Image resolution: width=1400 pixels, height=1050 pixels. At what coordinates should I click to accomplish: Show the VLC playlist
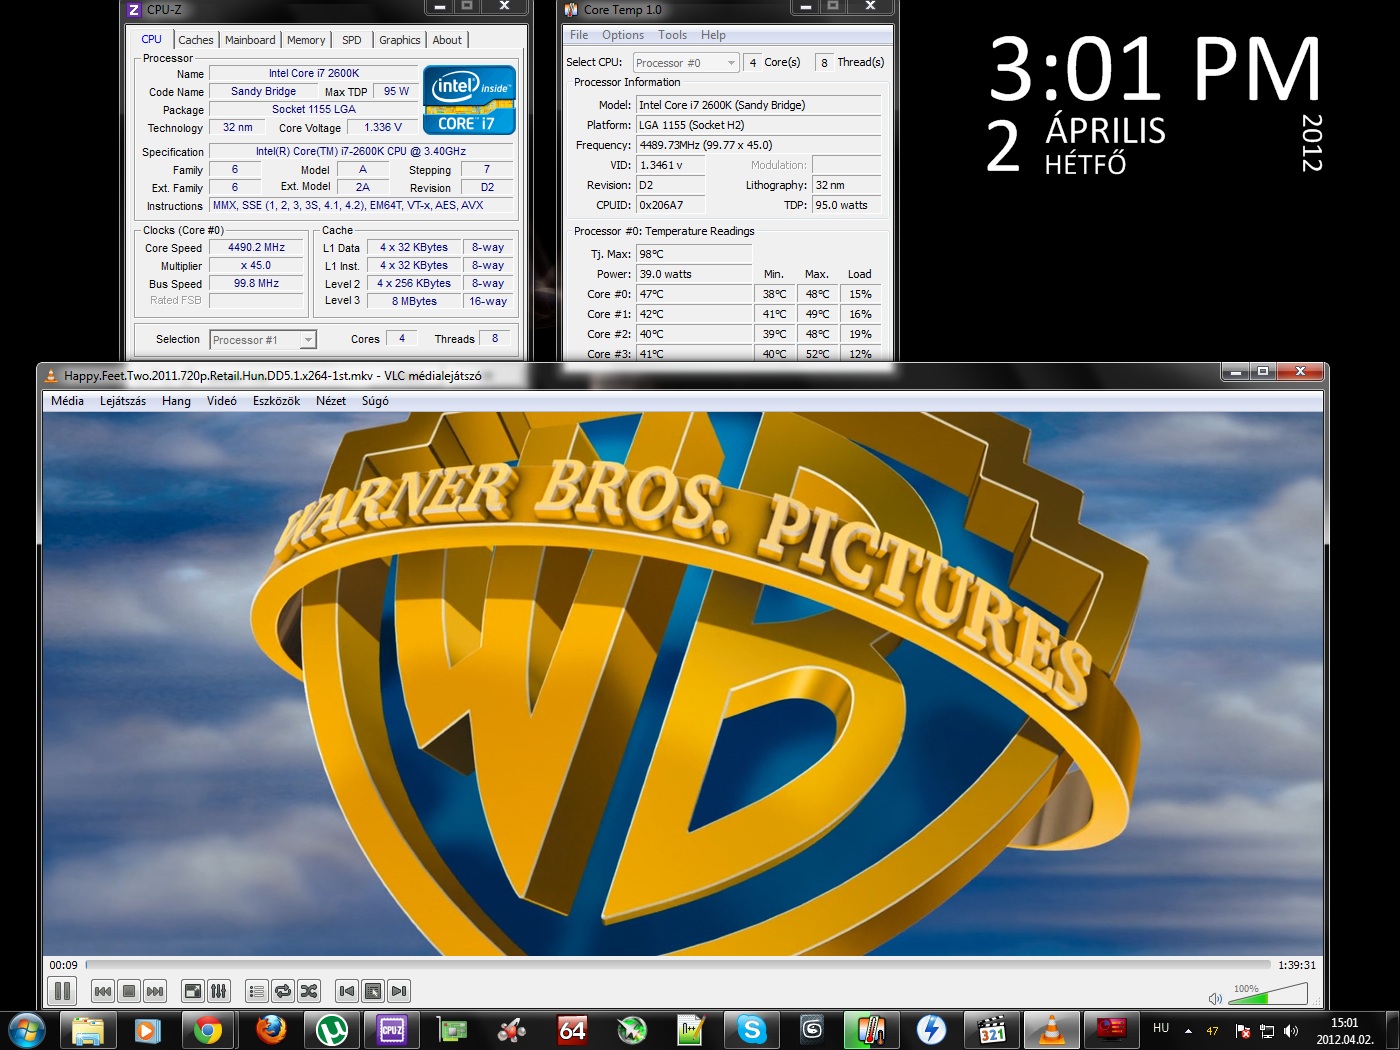coord(257,991)
